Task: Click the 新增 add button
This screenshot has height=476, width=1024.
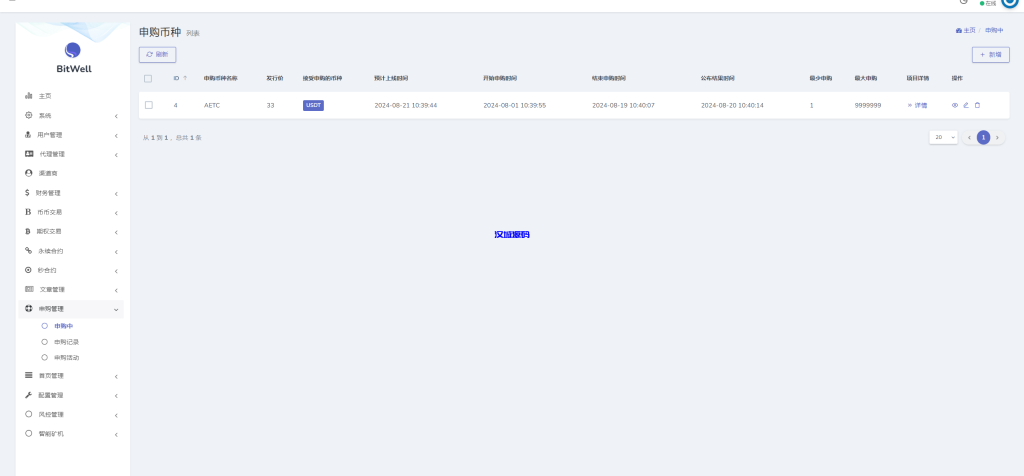Action: pyautogui.click(x=990, y=55)
